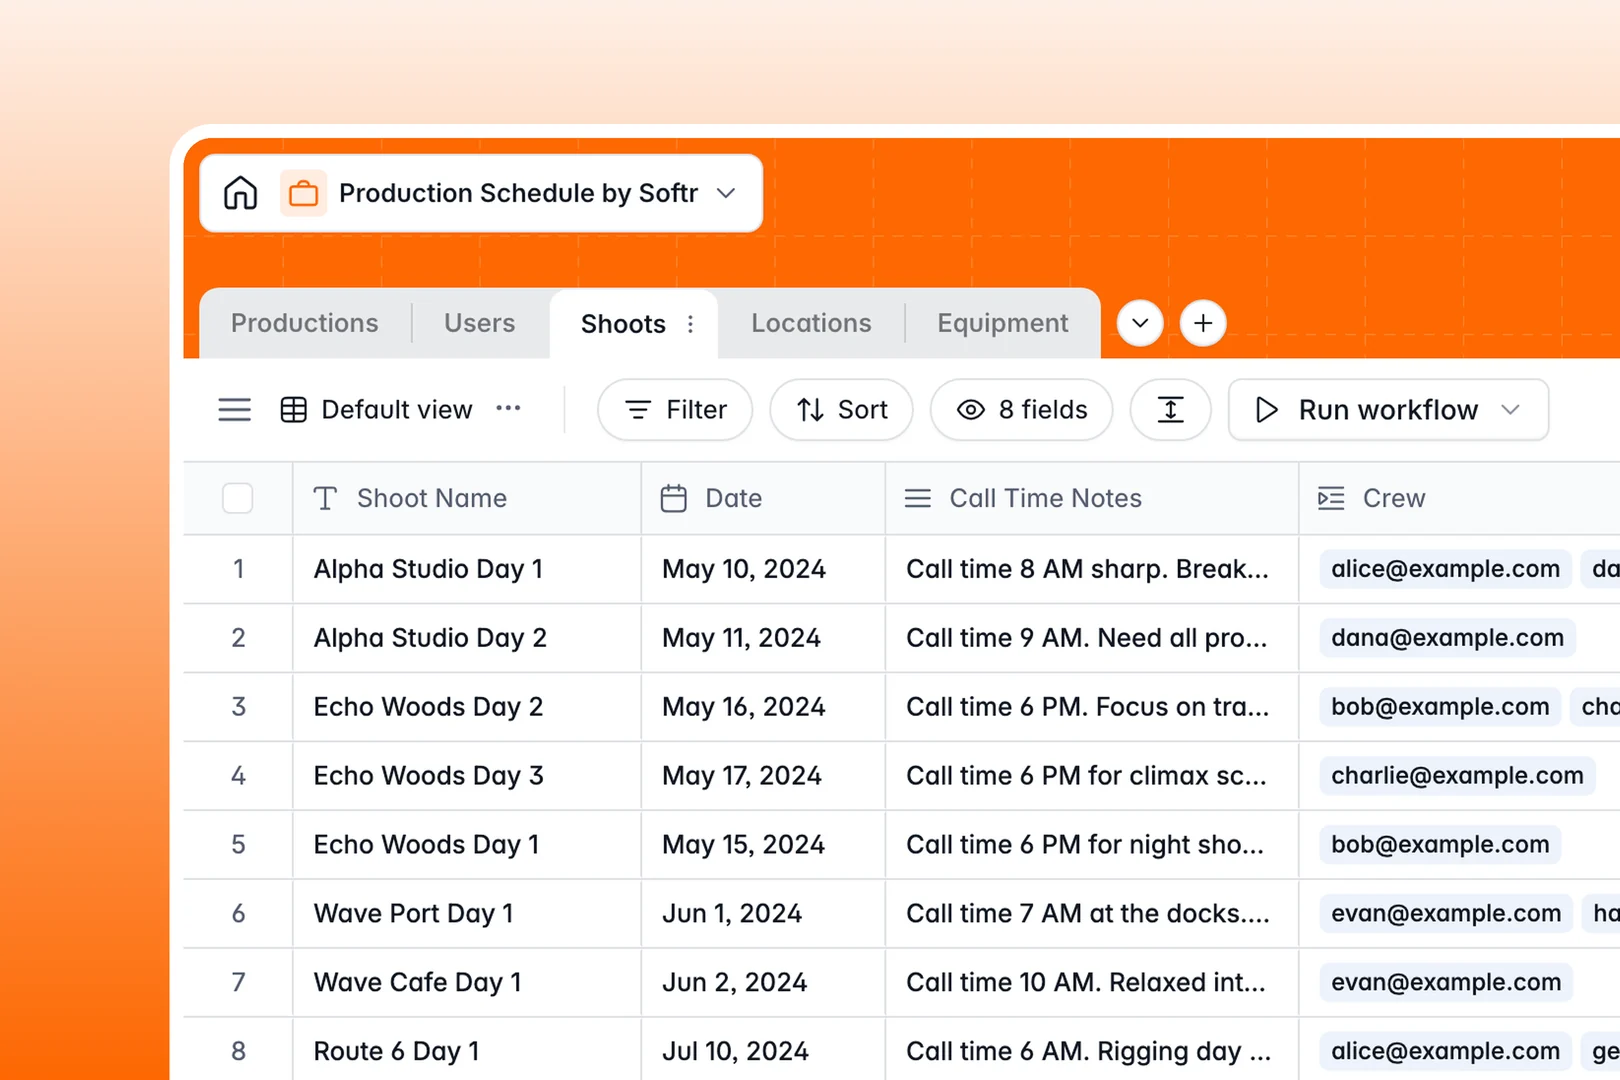1620x1080 pixels.
Task: Open the Locations tab
Action: (811, 323)
